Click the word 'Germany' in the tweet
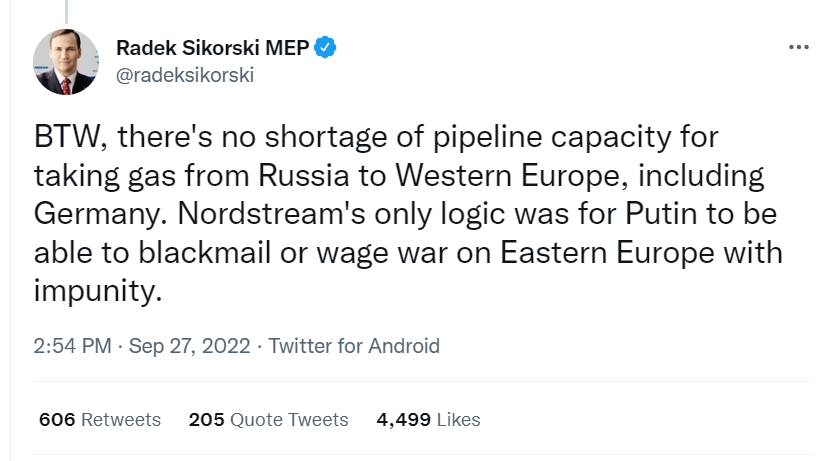The height and width of the screenshot is (461, 832). (97, 214)
